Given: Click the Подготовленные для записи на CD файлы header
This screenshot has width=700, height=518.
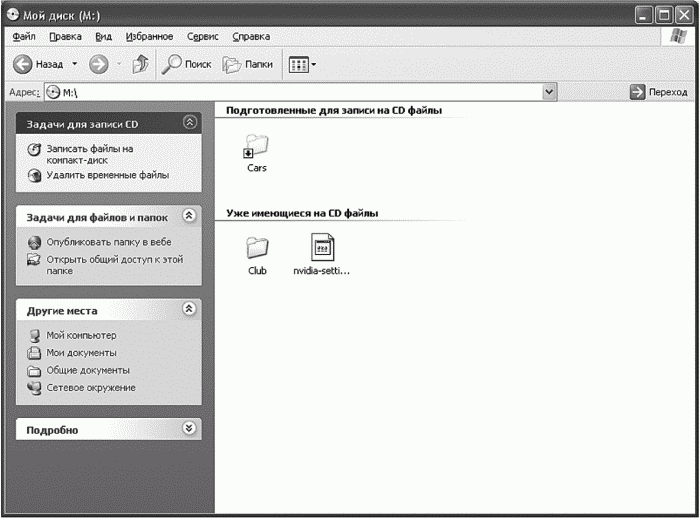Looking at the screenshot, I should 334,110.
